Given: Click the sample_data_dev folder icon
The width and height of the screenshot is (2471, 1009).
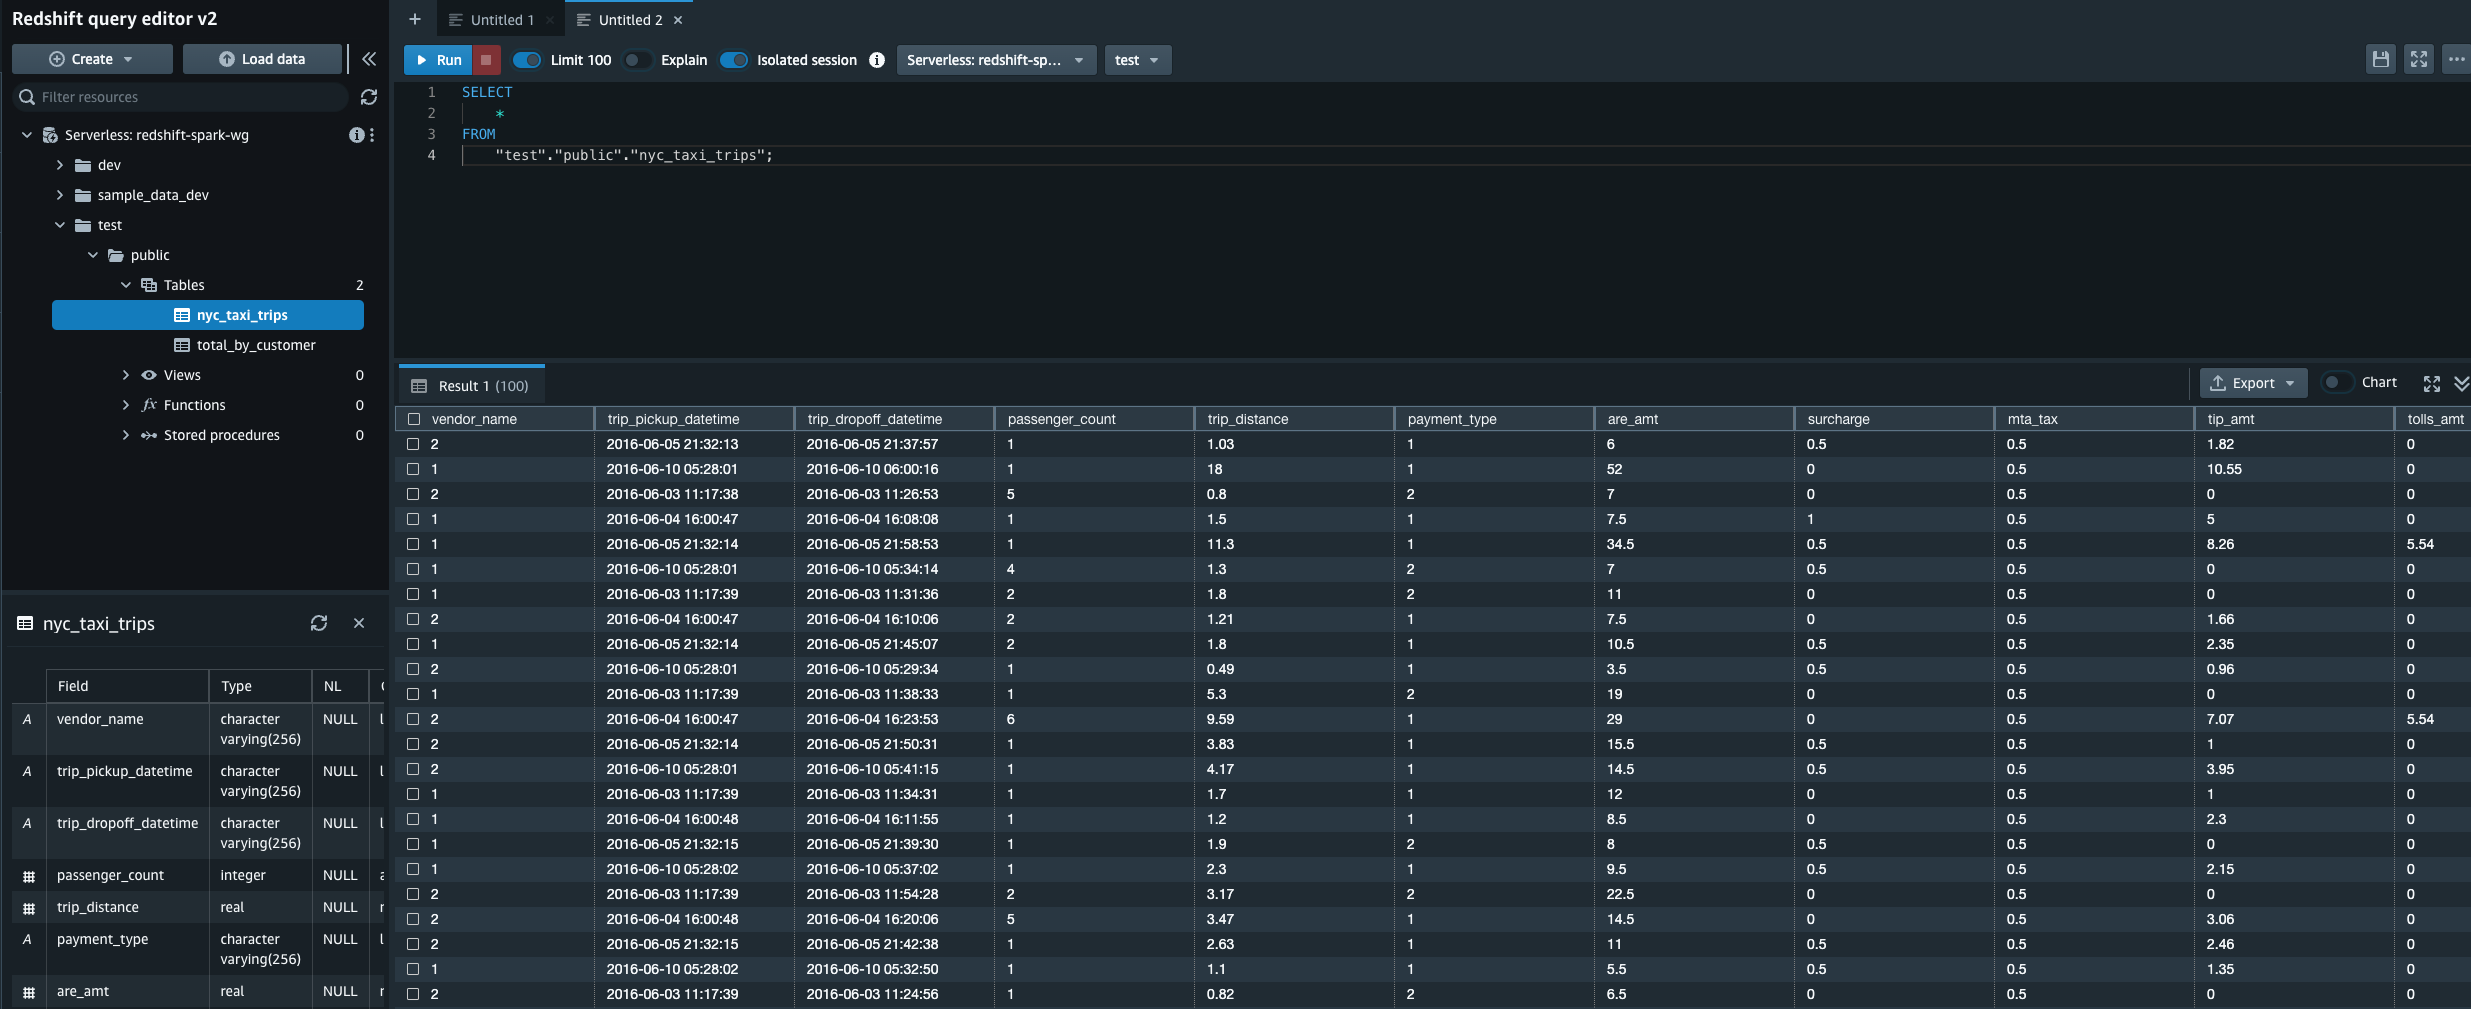Looking at the screenshot, I should point(84,195).
